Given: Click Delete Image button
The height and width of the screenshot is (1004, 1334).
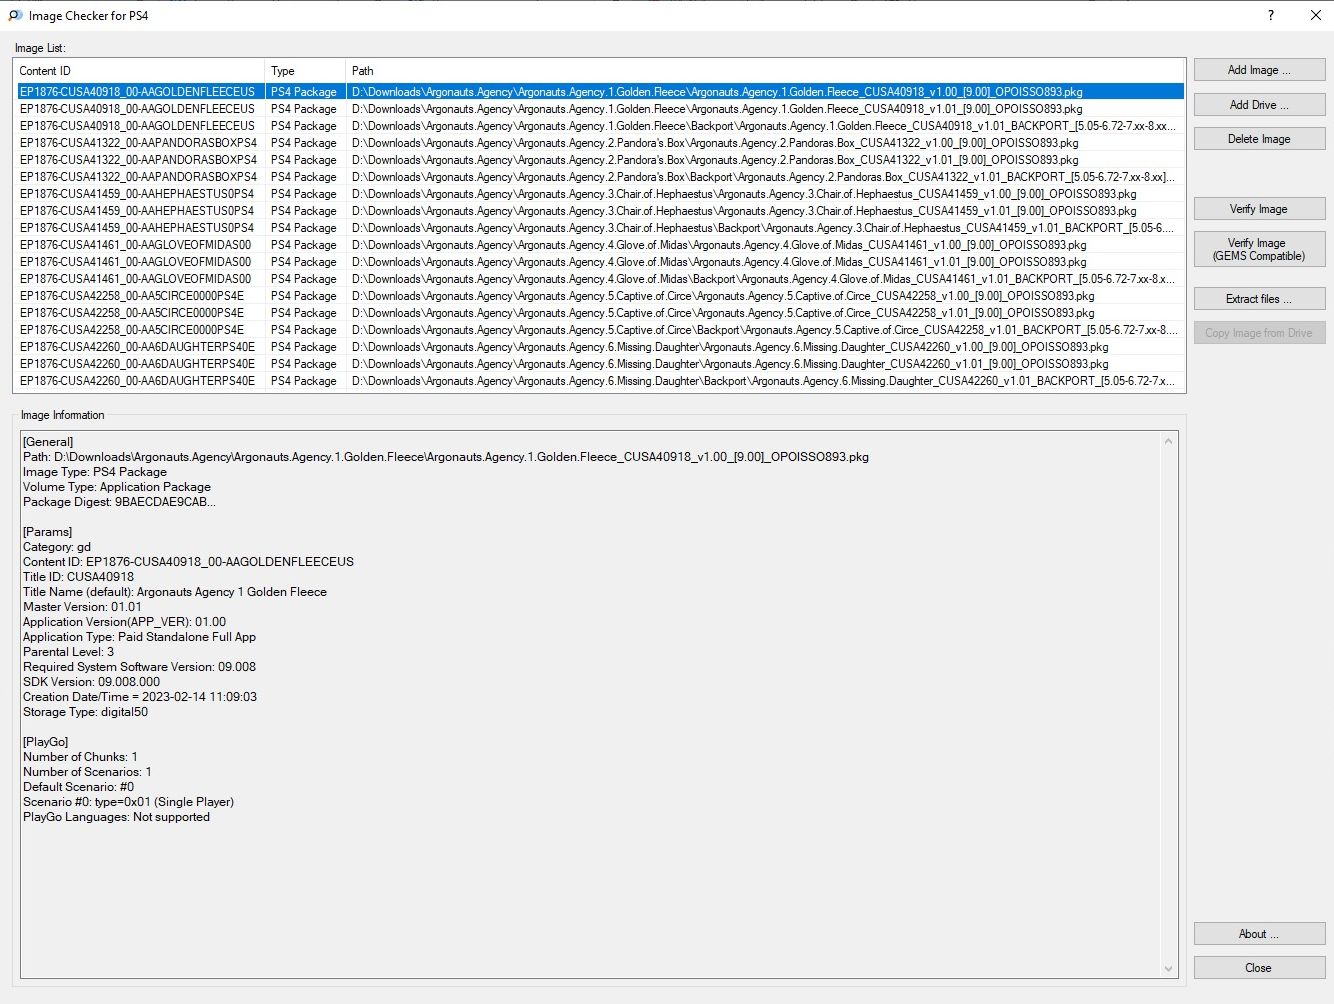Looking at the screenshot, I should [x=1259, y=139].
